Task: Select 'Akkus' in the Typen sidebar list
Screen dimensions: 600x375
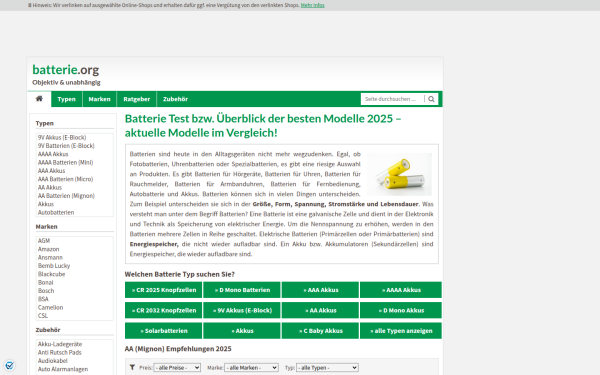Action: click(x=46, y=204)
